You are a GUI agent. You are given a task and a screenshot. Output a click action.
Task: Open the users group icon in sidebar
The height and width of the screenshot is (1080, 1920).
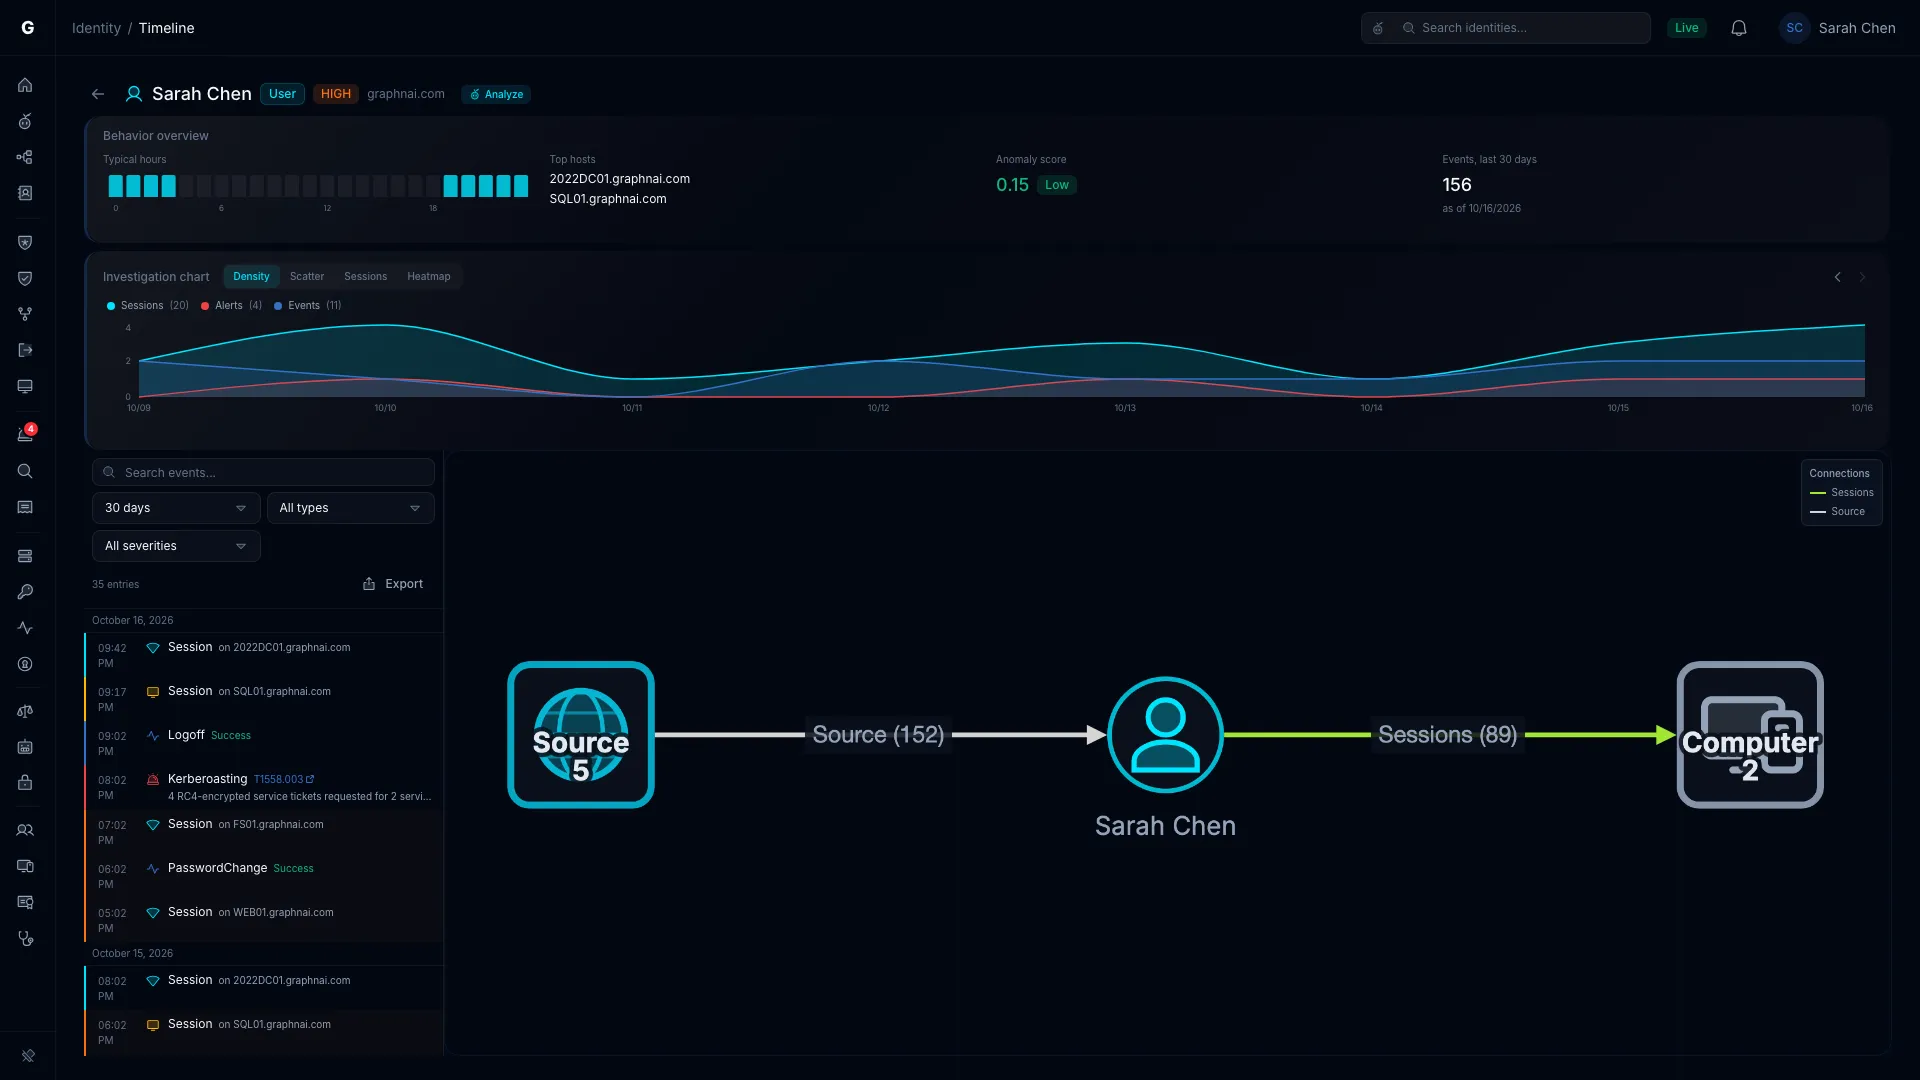(x=25, y=830)
